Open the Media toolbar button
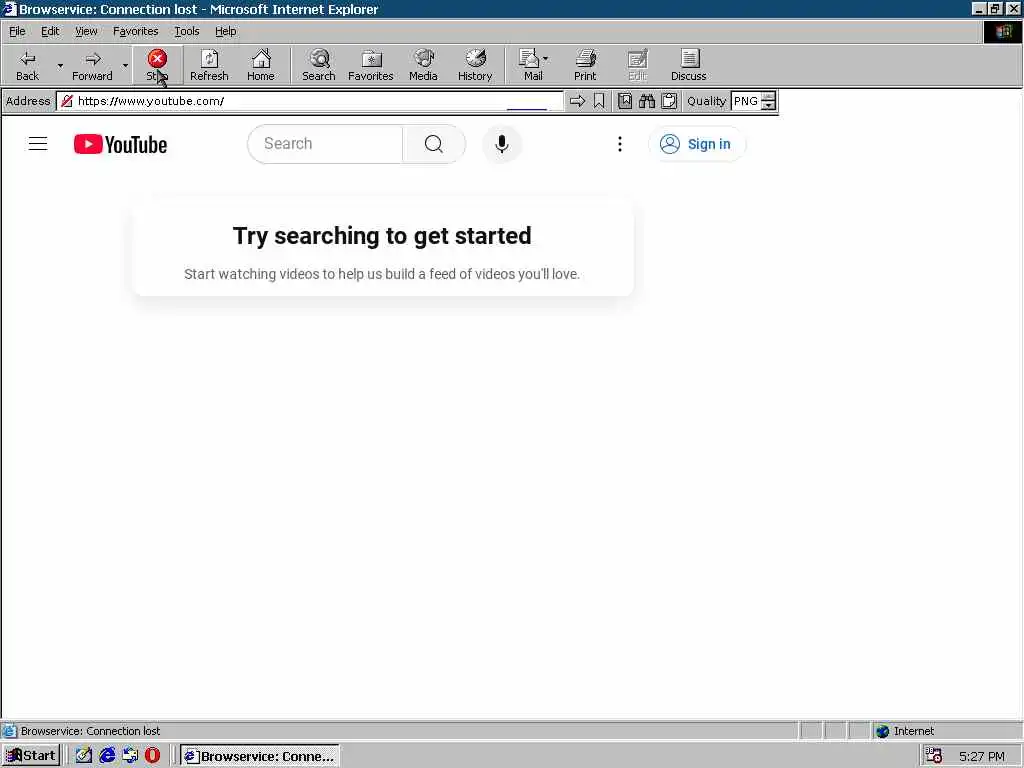The height and width of the screenshot is (768, 1024). (423, 65)
